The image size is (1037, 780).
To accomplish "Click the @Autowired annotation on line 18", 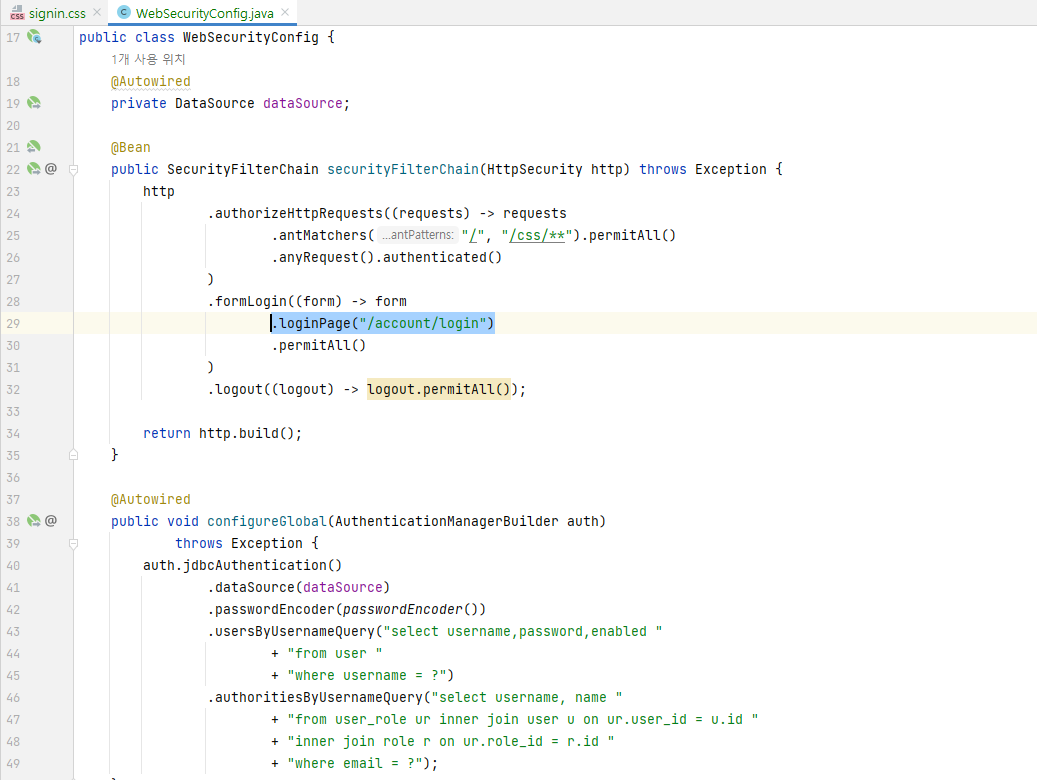I will pyautogui.click(x=151, y=81).
